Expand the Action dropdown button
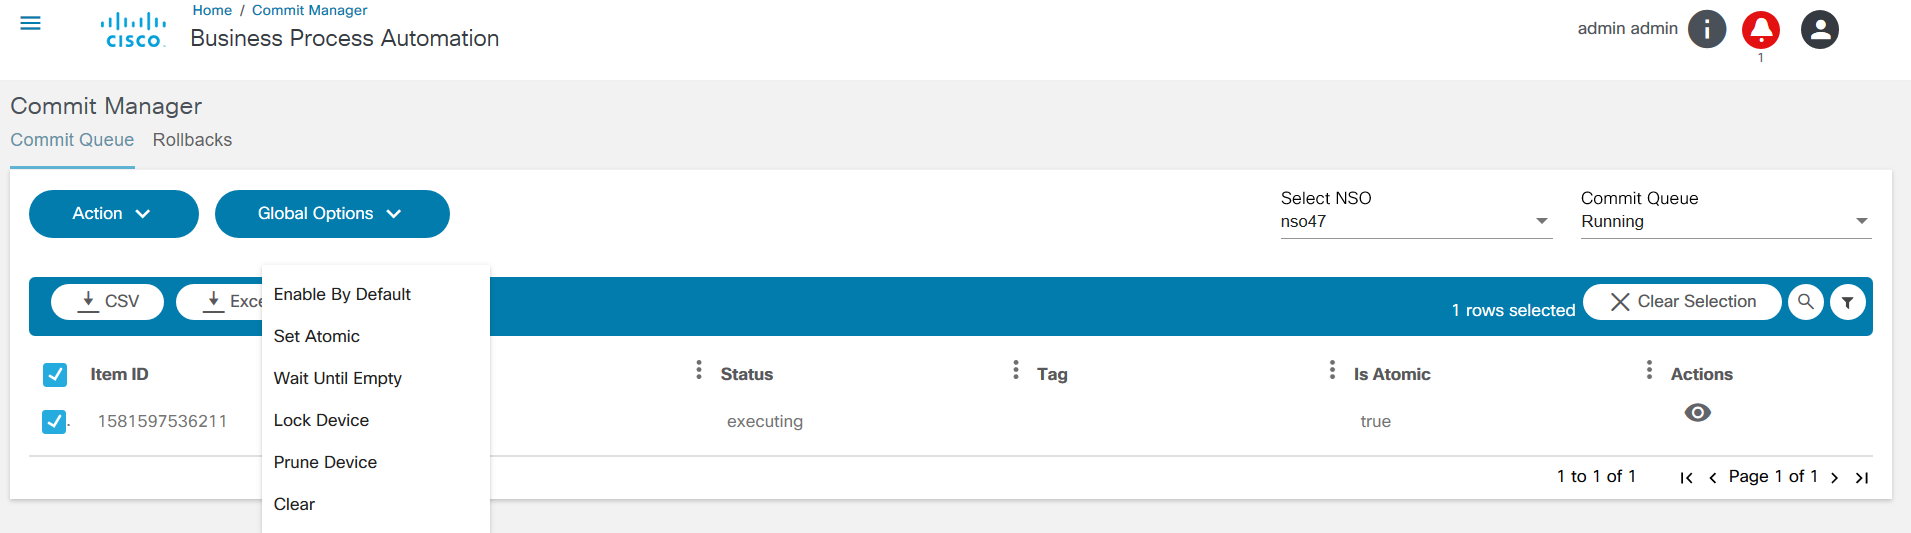The height and width of the screenshot is (533, 1911). pyautogui.click(x=113, y=214)
